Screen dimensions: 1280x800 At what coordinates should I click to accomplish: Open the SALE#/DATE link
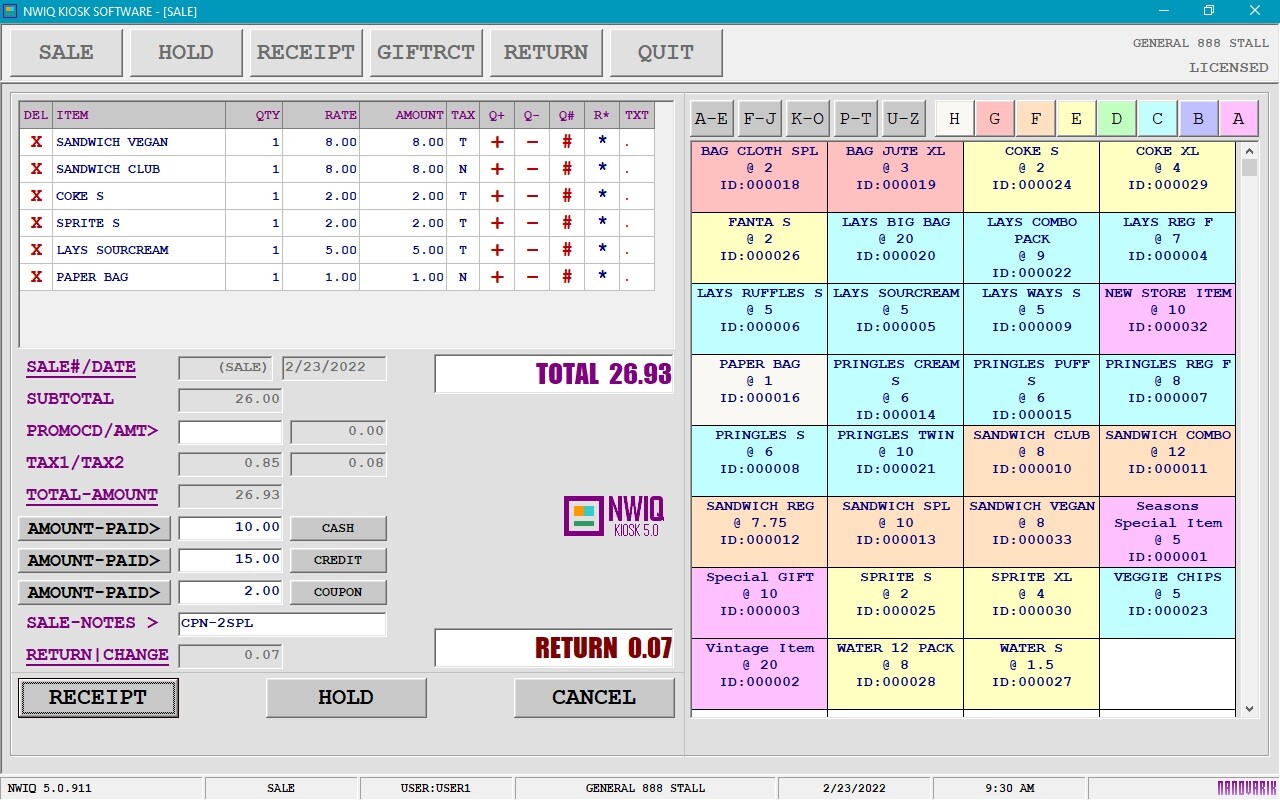tap(81, 367)
